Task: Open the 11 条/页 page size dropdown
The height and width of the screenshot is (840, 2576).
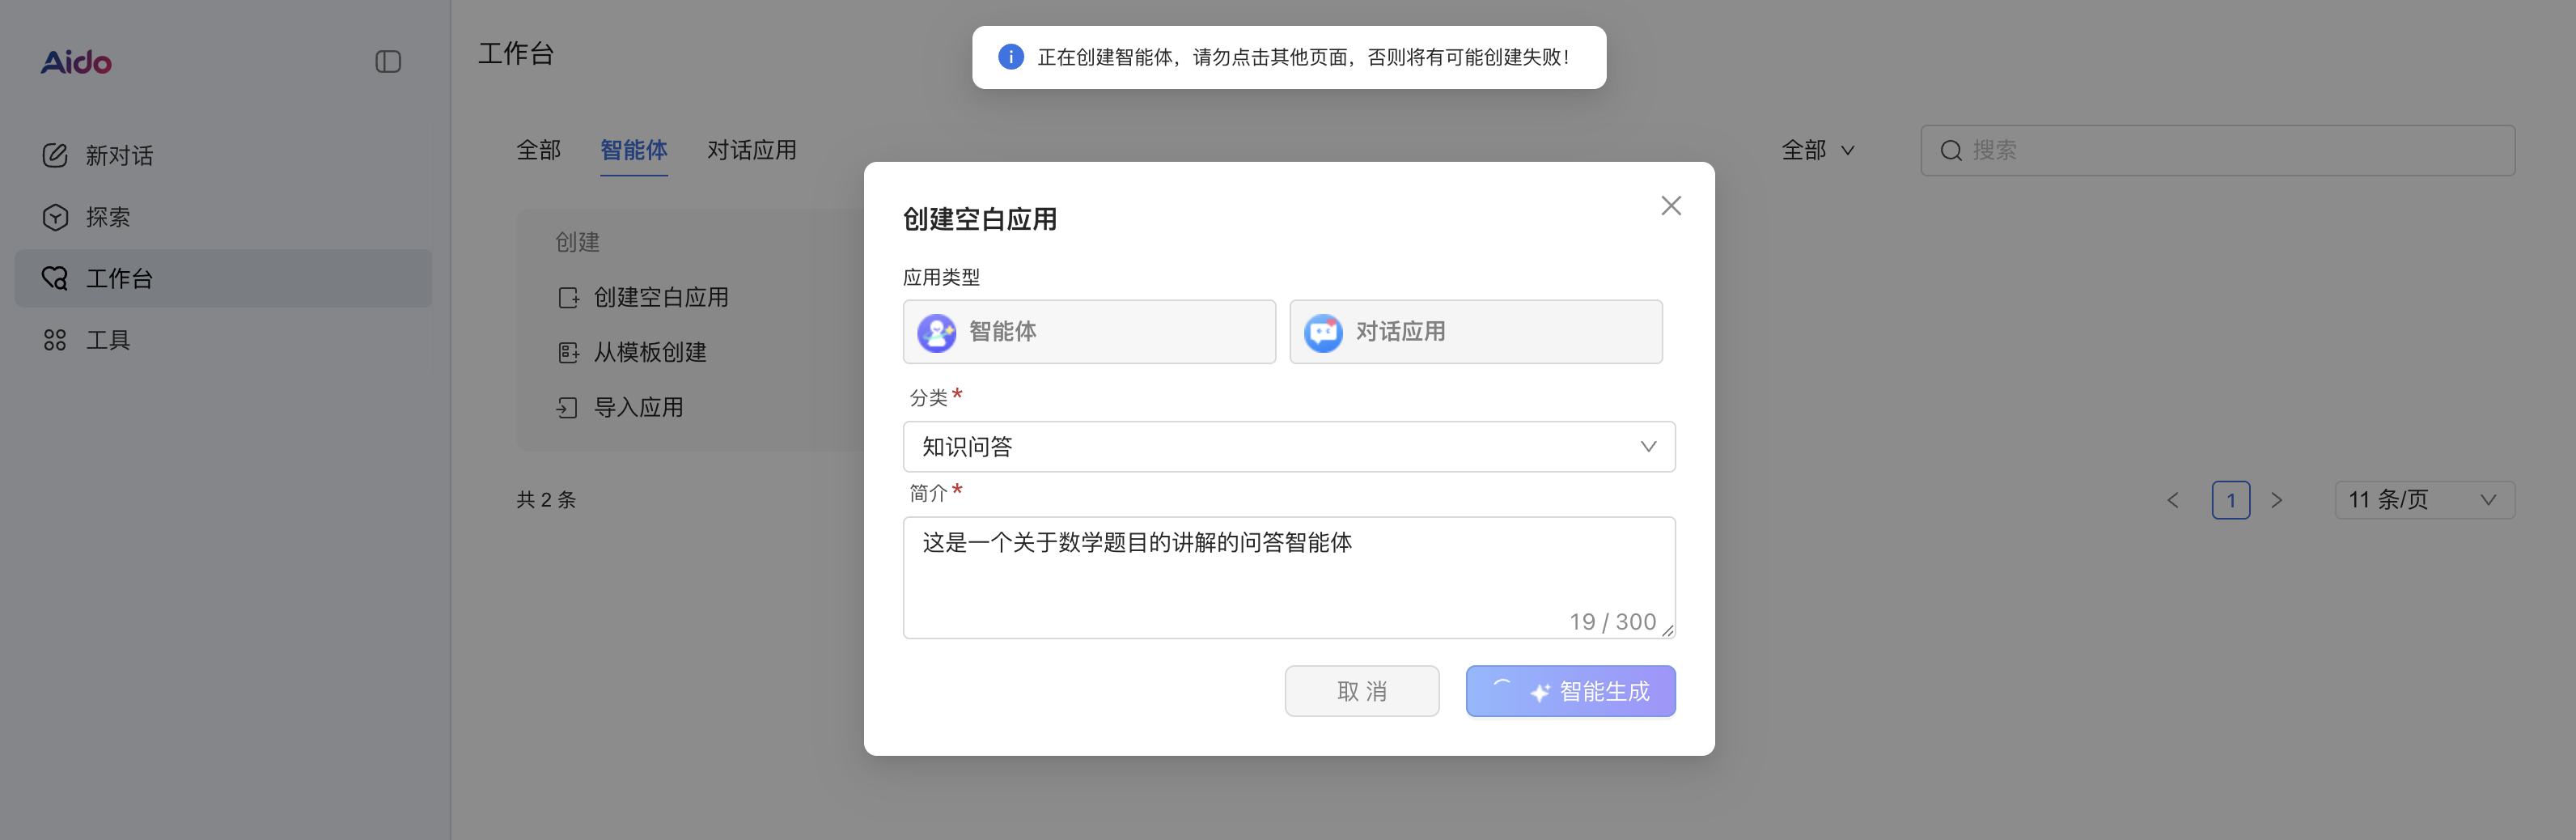Action: pos(2424,499)
